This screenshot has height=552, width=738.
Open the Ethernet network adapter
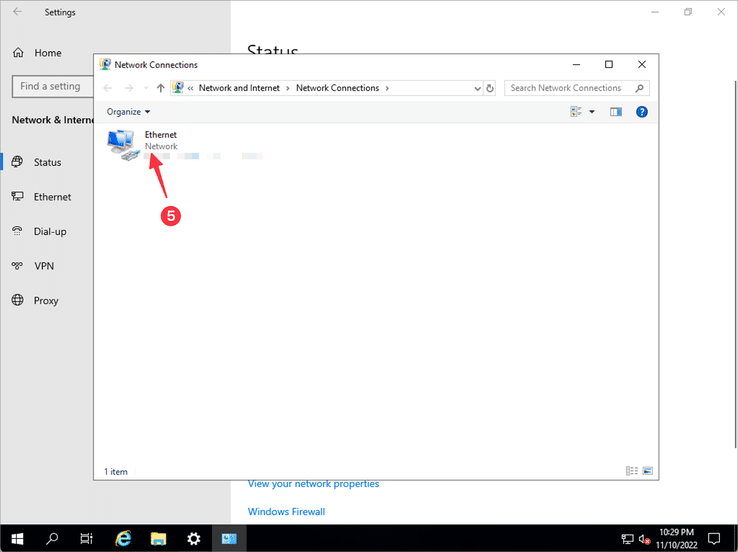(126, 146)
